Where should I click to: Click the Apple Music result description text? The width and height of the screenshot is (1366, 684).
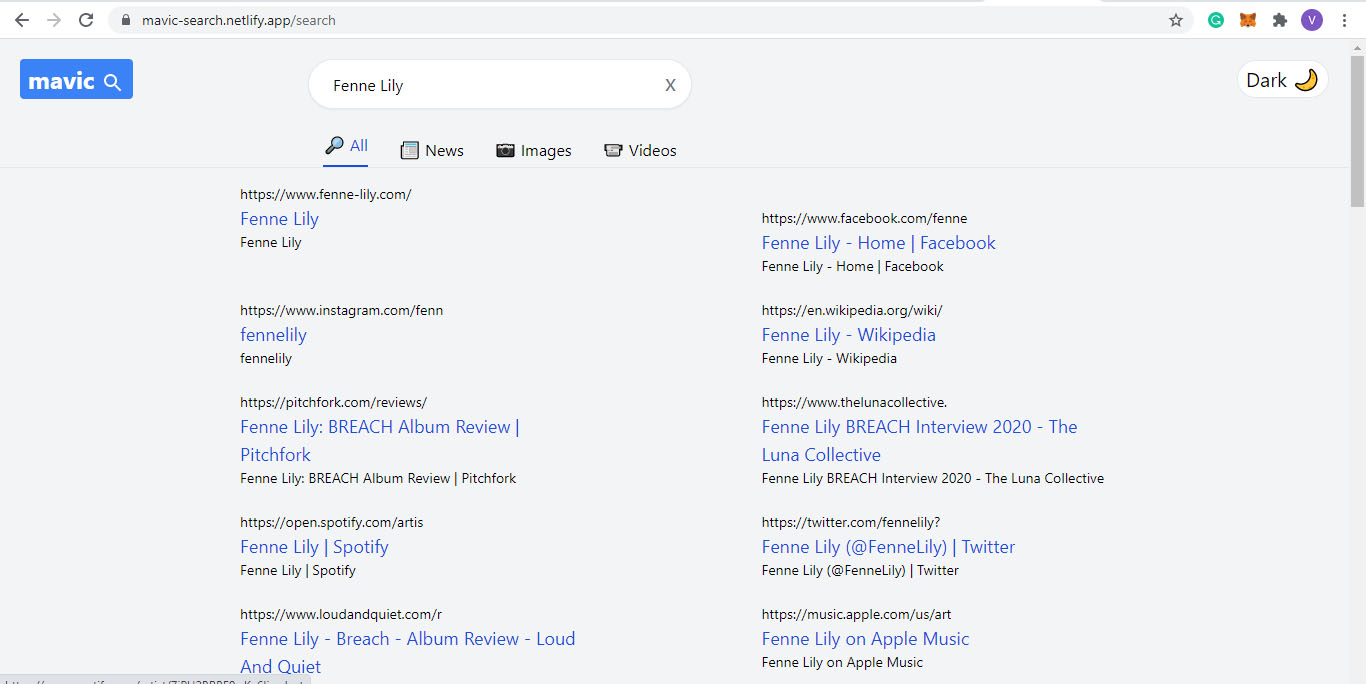(843, 662)
